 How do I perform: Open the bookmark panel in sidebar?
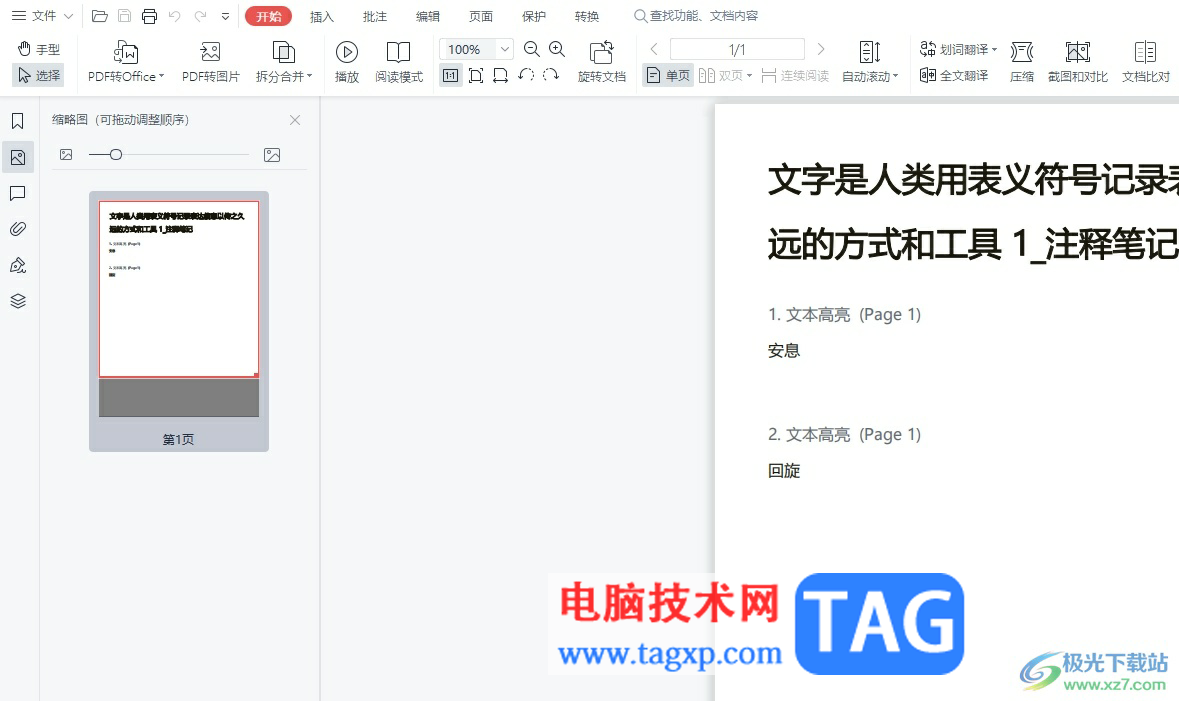pyautogui.click(x=18, y=121)
